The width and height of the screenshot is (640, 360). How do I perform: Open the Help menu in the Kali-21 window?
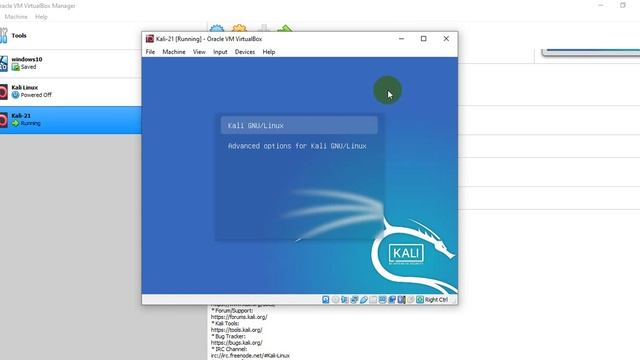(x=269, y=52)
